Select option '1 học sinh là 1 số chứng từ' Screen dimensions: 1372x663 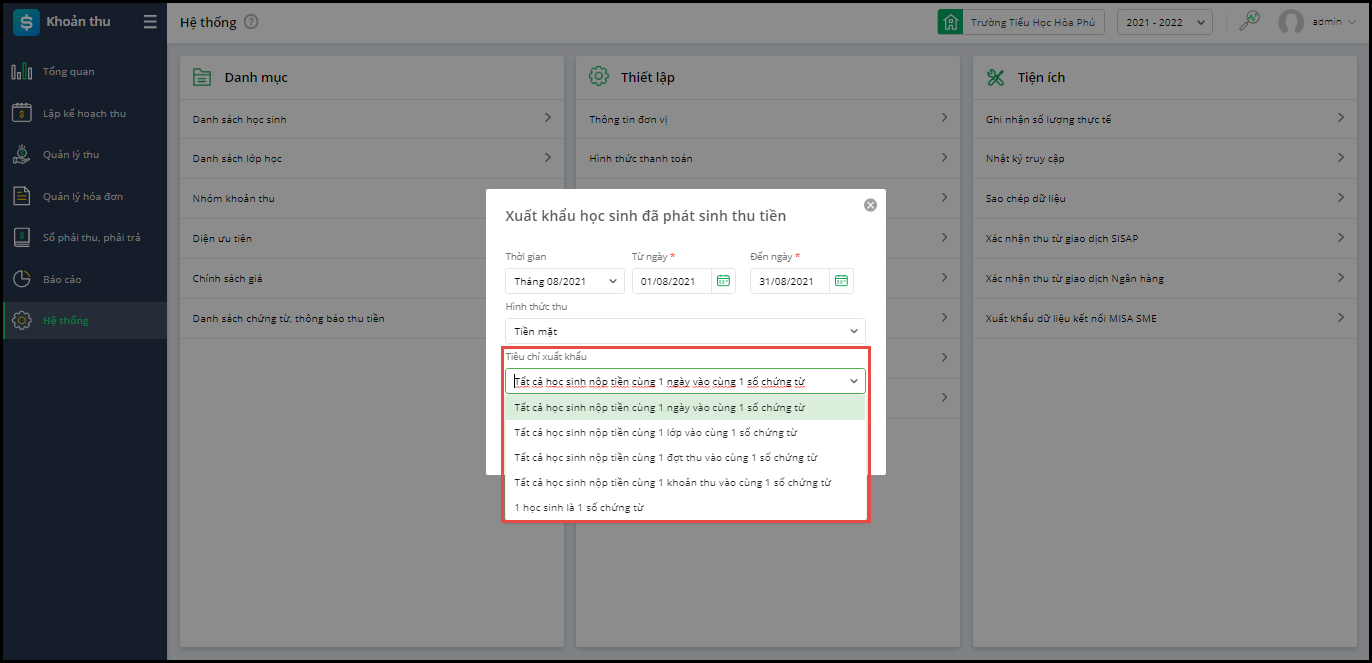pyautogui.click(x=579, y=507)
